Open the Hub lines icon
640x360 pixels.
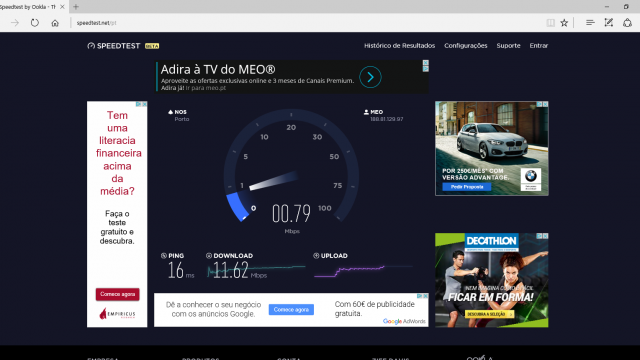pyautogui.click(x=590, y=23)
